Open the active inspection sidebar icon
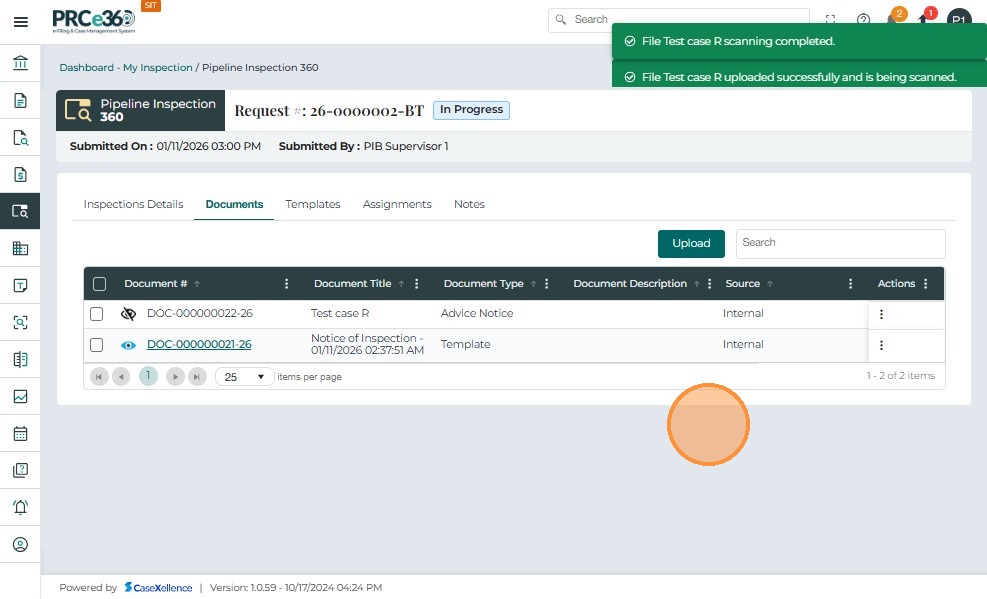This screenshot has width=987, height=599. (x=20, y=211)
